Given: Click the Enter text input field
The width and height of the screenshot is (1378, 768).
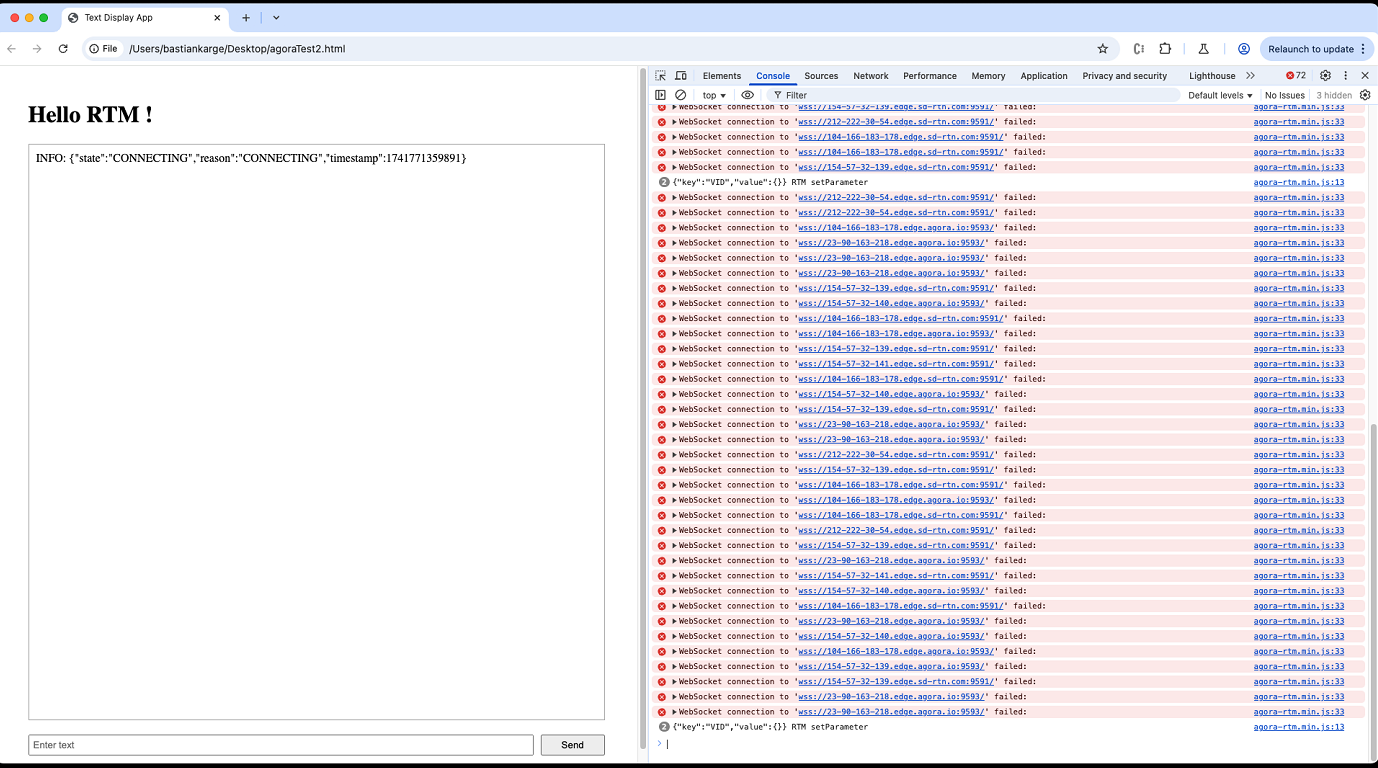Looking at the screenshot, I should point(280,745).
